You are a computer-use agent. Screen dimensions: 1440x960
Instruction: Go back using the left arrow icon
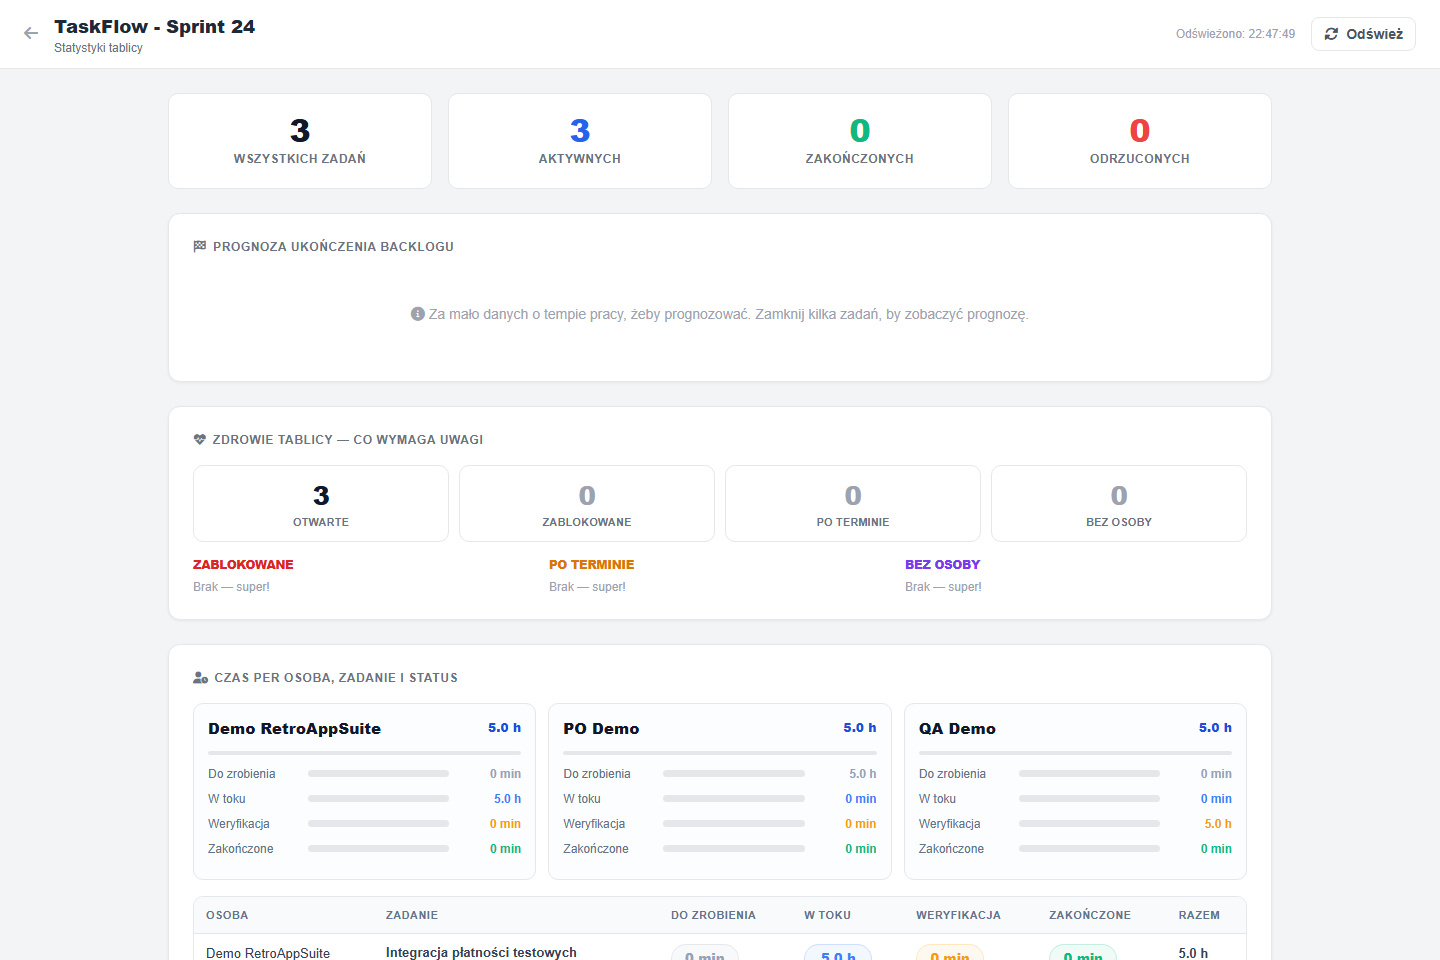click(x=31, y=34)
